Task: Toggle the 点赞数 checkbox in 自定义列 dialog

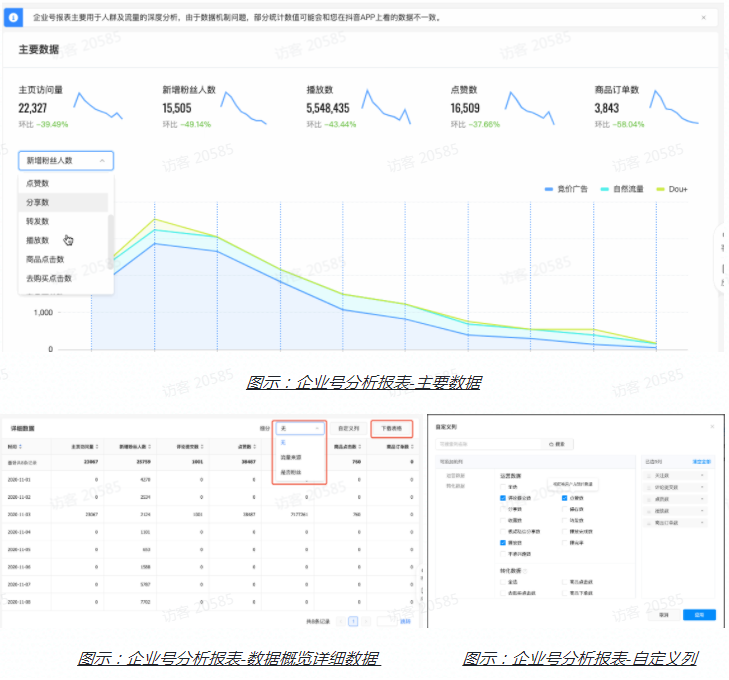Action: pos(566,497)
